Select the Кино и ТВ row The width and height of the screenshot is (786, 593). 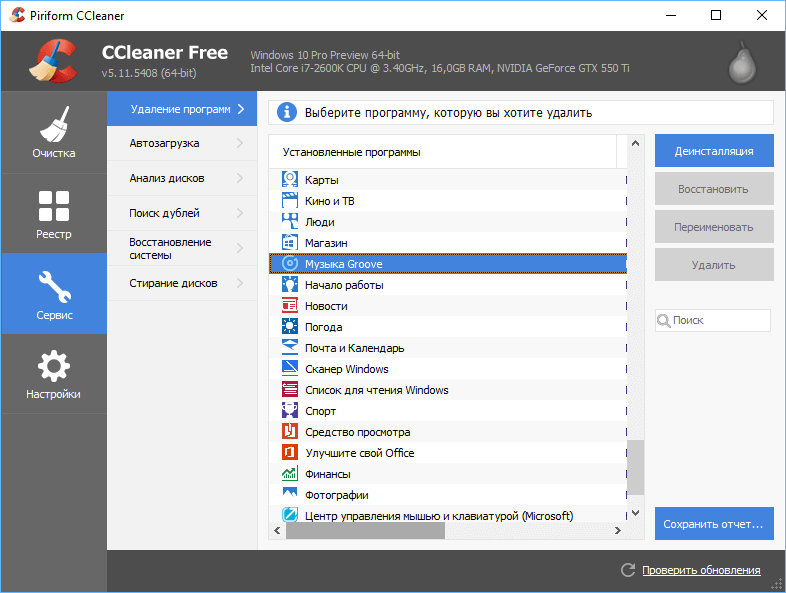click(448, 201)
